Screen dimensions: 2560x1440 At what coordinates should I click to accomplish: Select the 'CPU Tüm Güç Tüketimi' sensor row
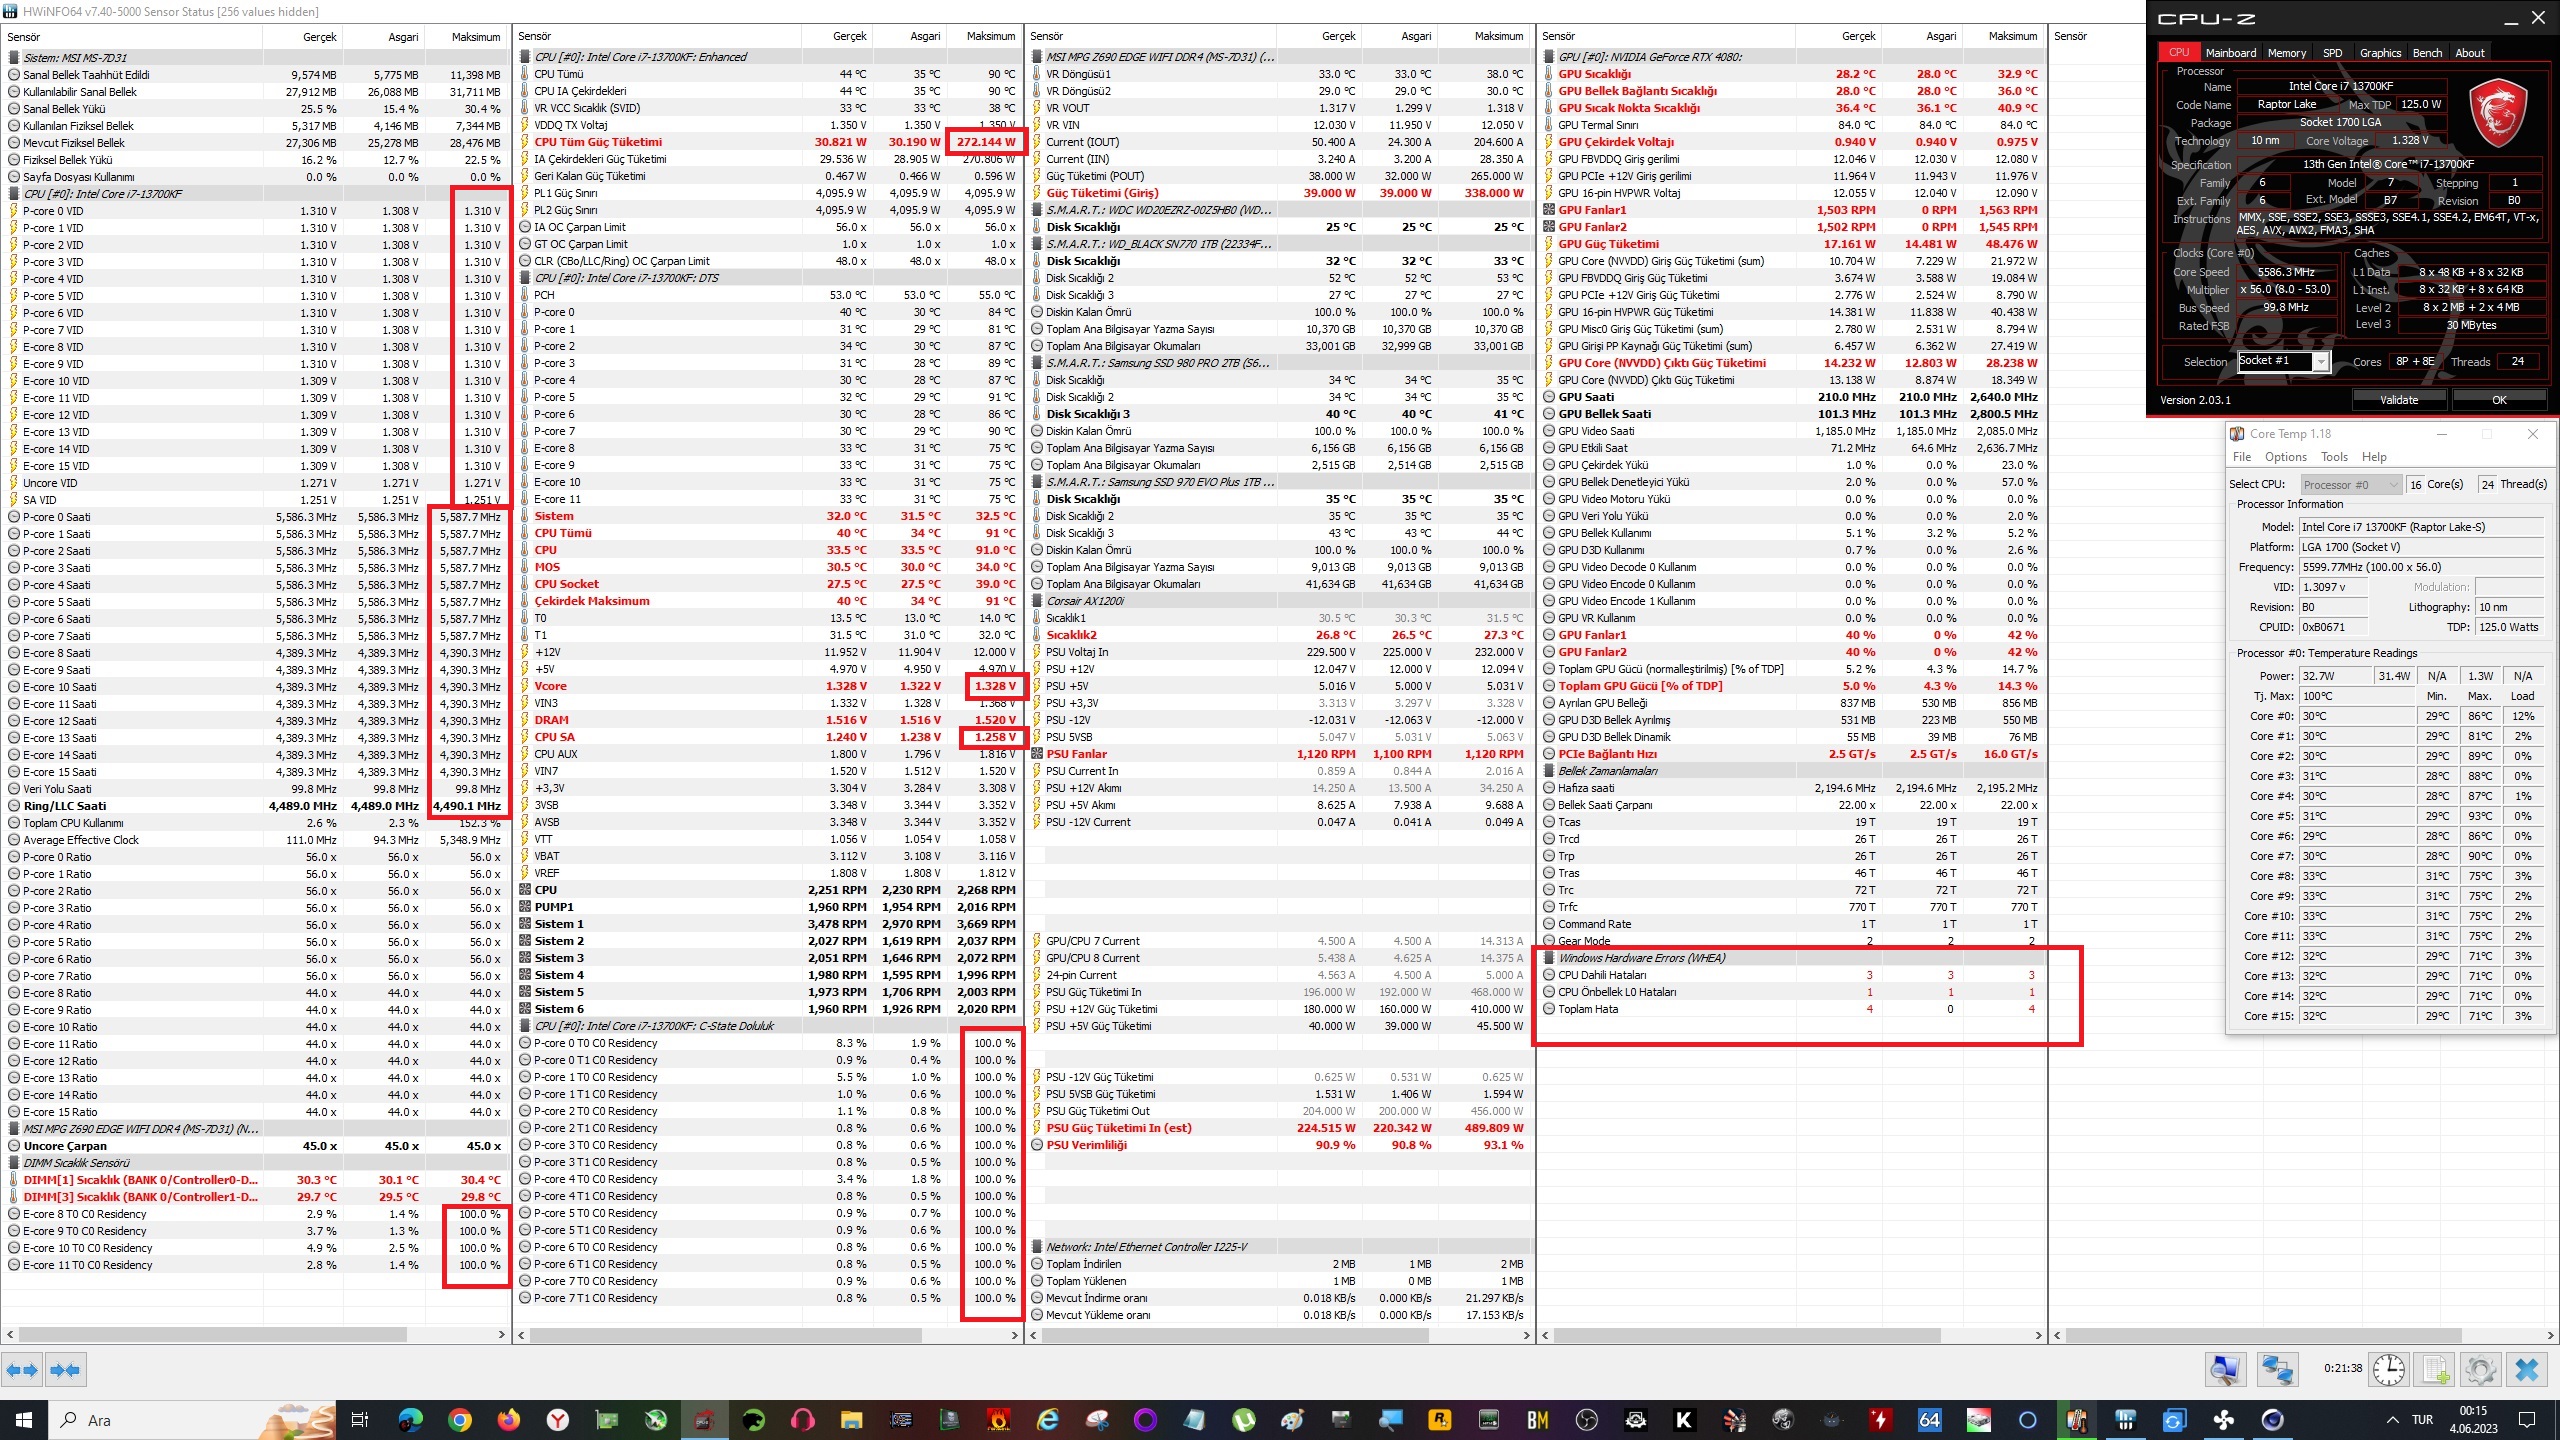pos(768,142)
